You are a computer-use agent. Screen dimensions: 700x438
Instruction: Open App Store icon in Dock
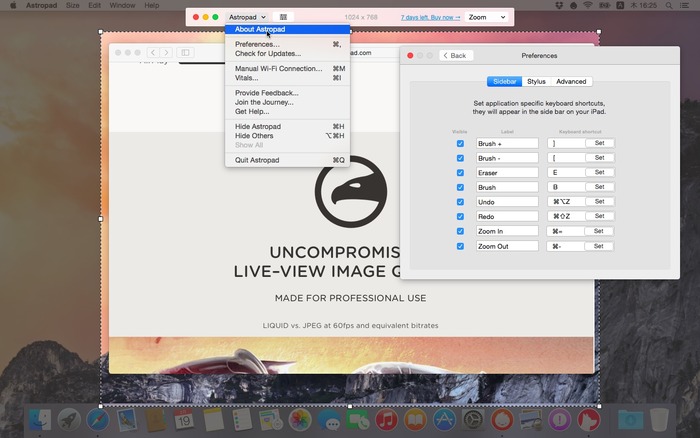444,420
